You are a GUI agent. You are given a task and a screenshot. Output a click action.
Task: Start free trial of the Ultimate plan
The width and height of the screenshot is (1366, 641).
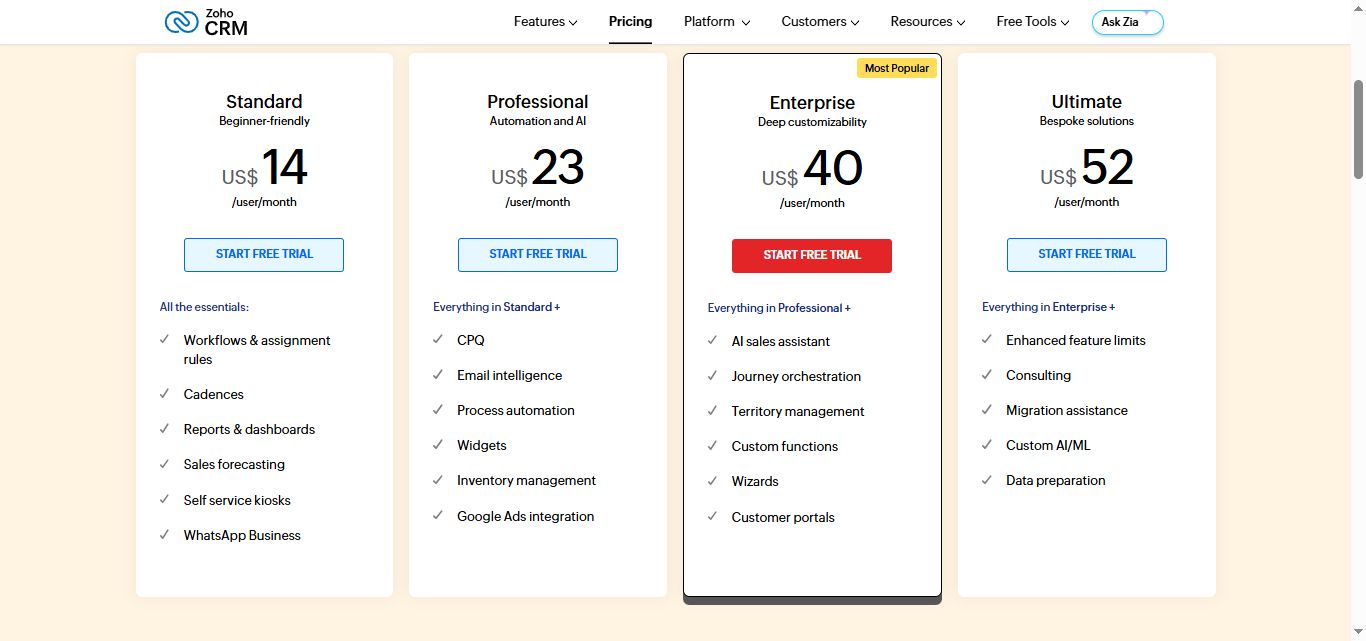point(1086,255)
